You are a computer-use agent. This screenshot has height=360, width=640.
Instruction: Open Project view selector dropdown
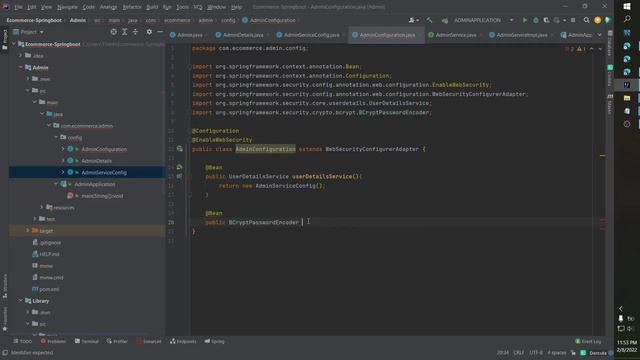tap(29, 32)
